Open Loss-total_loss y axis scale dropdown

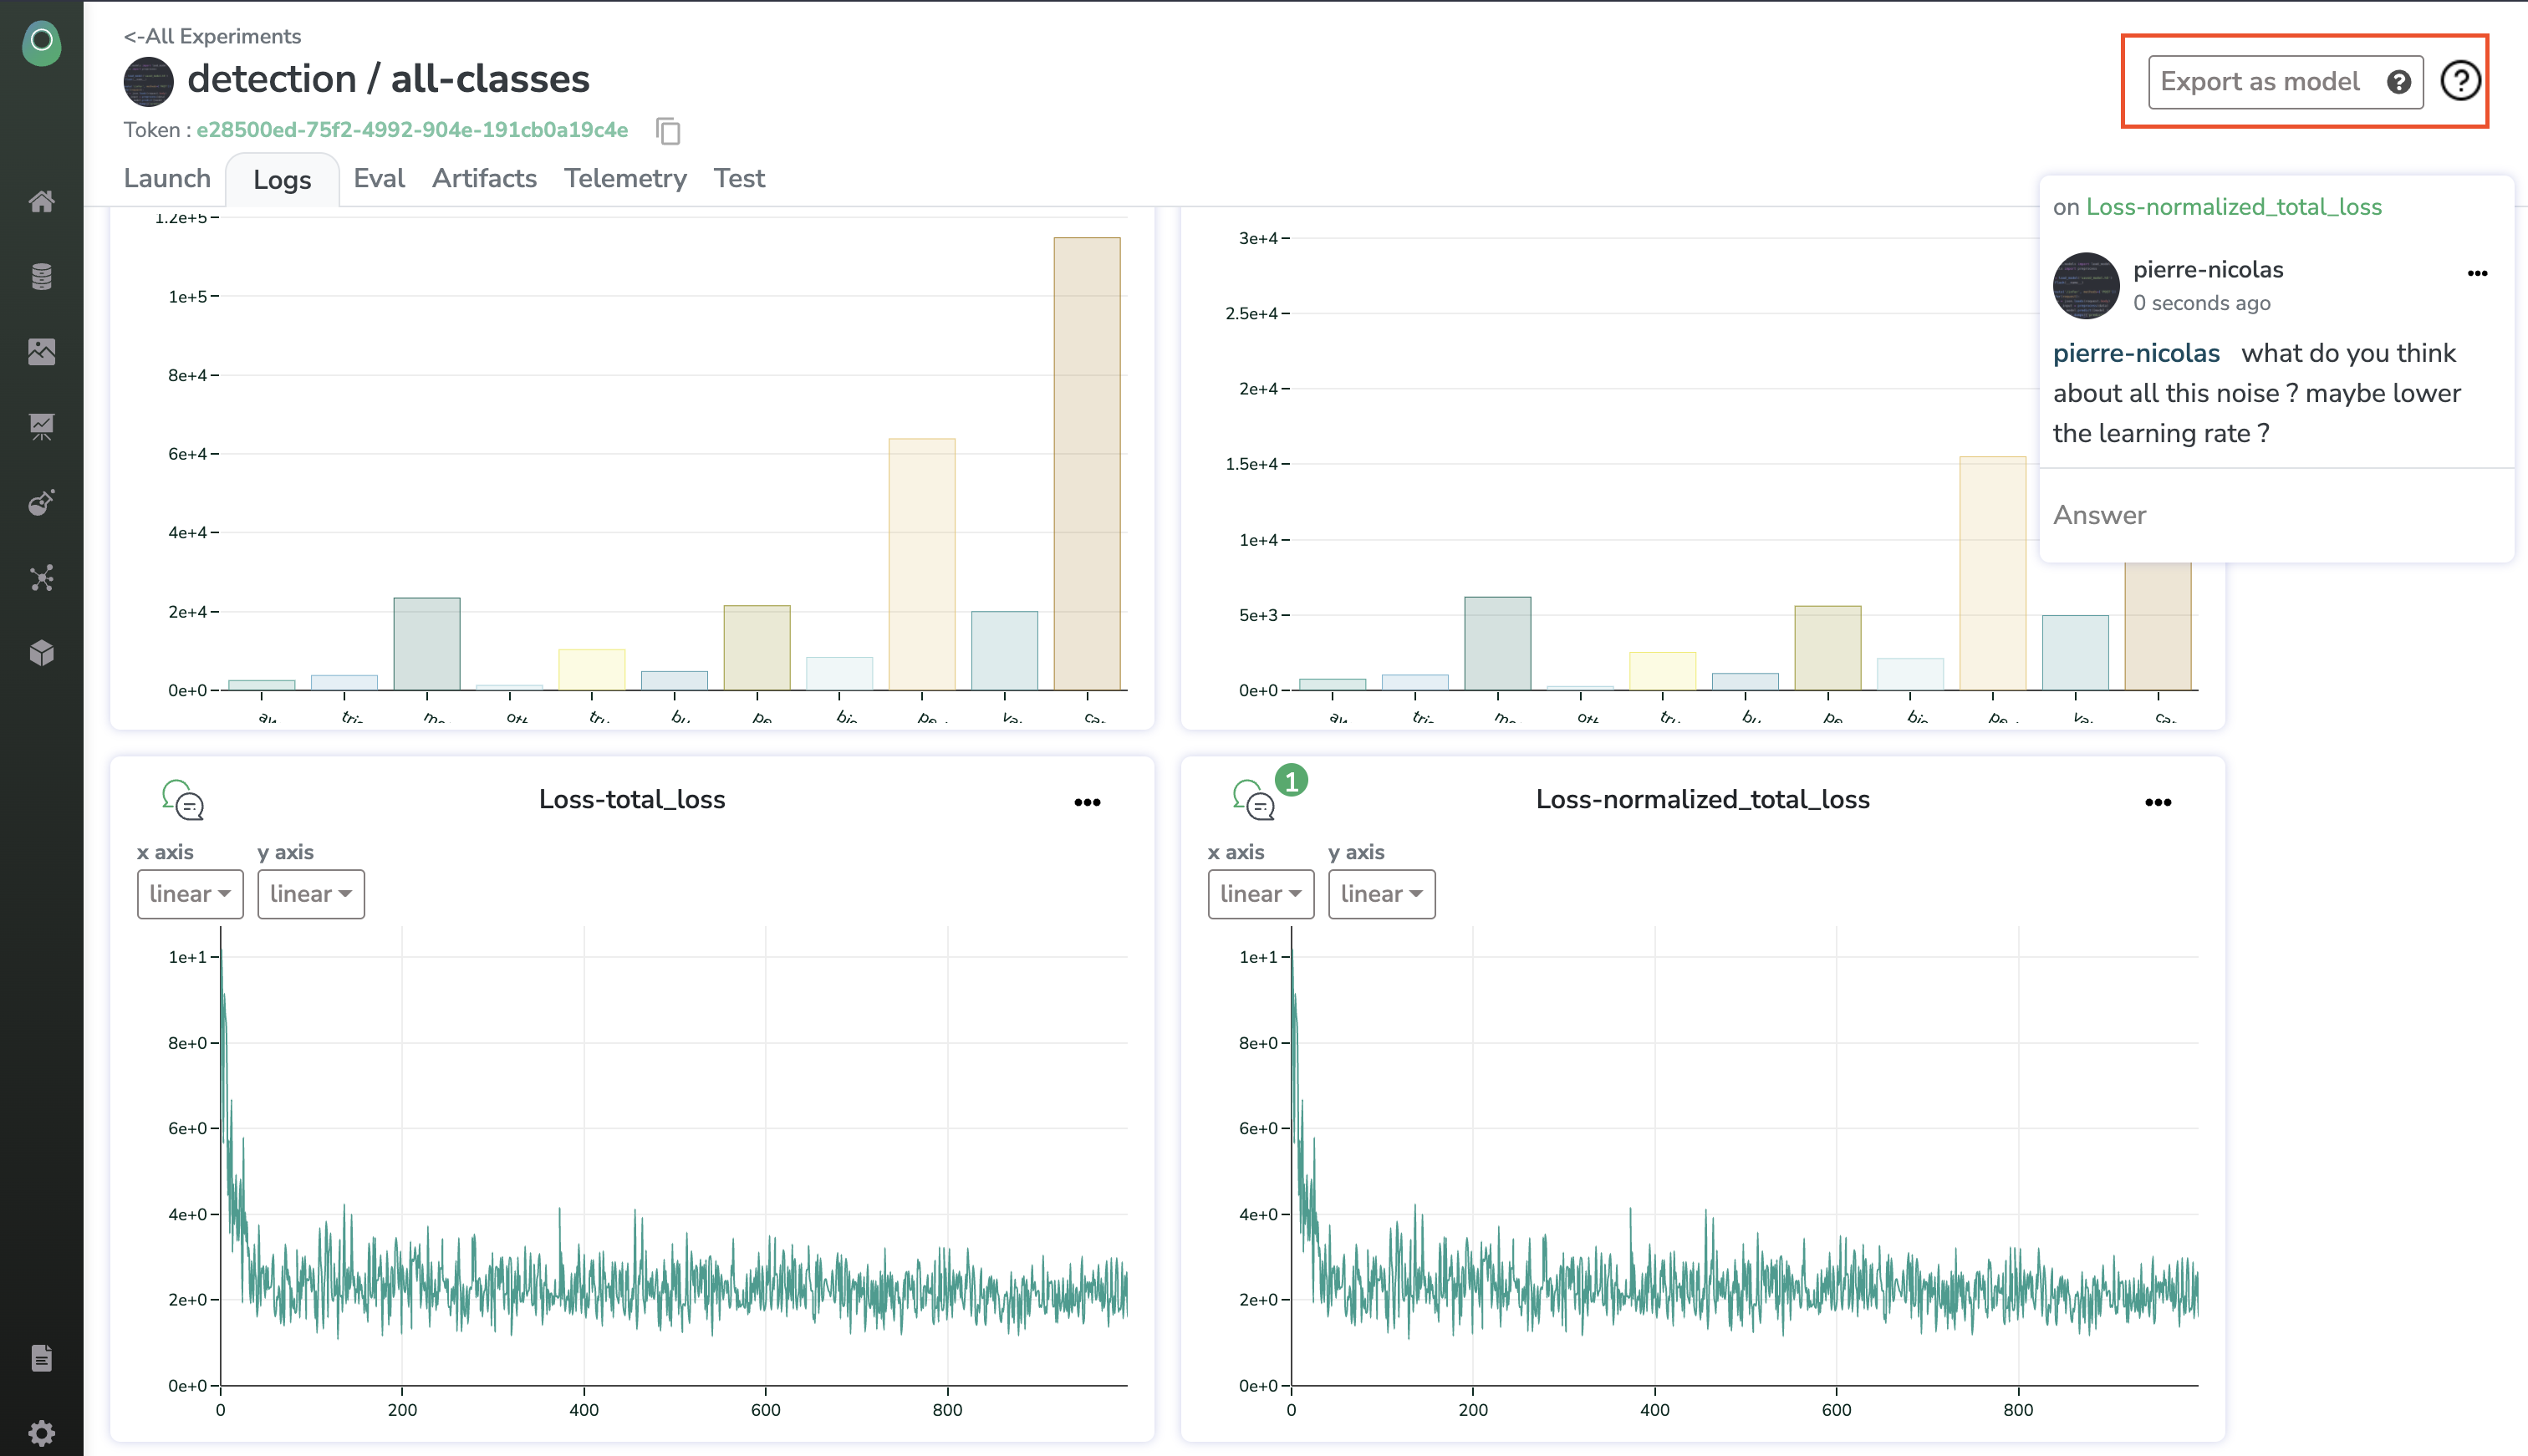(x=310, y=894)
